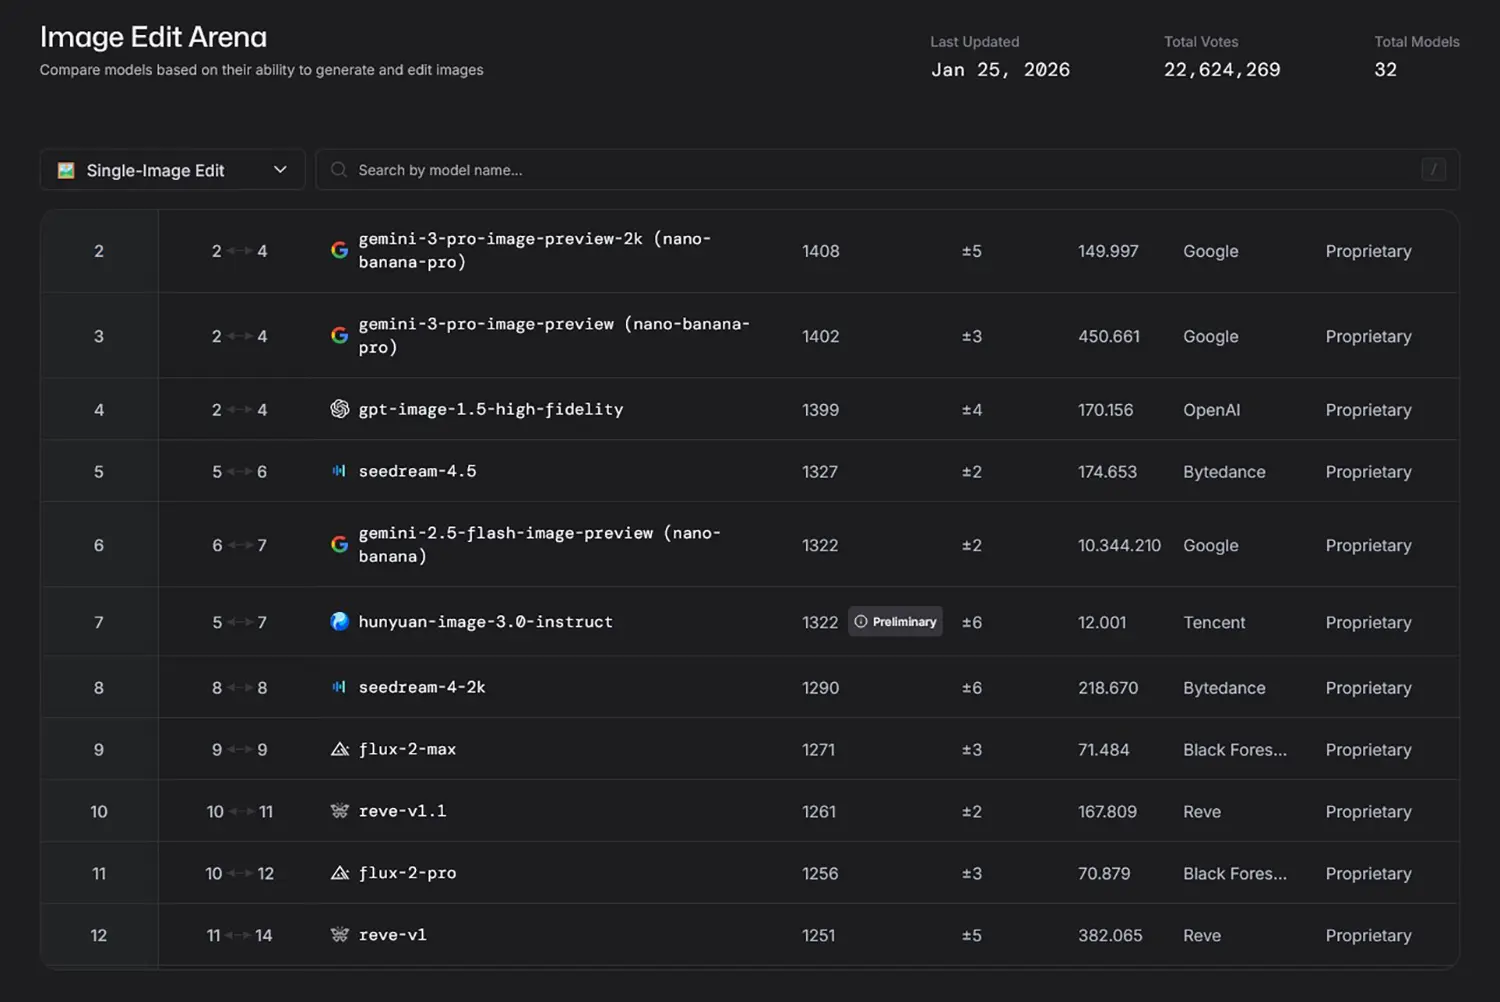Click the slash shortcut key badge
Image resolution: width=1500 pixels, height=1002 pixels.
pyautogui.click(x=1433, y=170)
